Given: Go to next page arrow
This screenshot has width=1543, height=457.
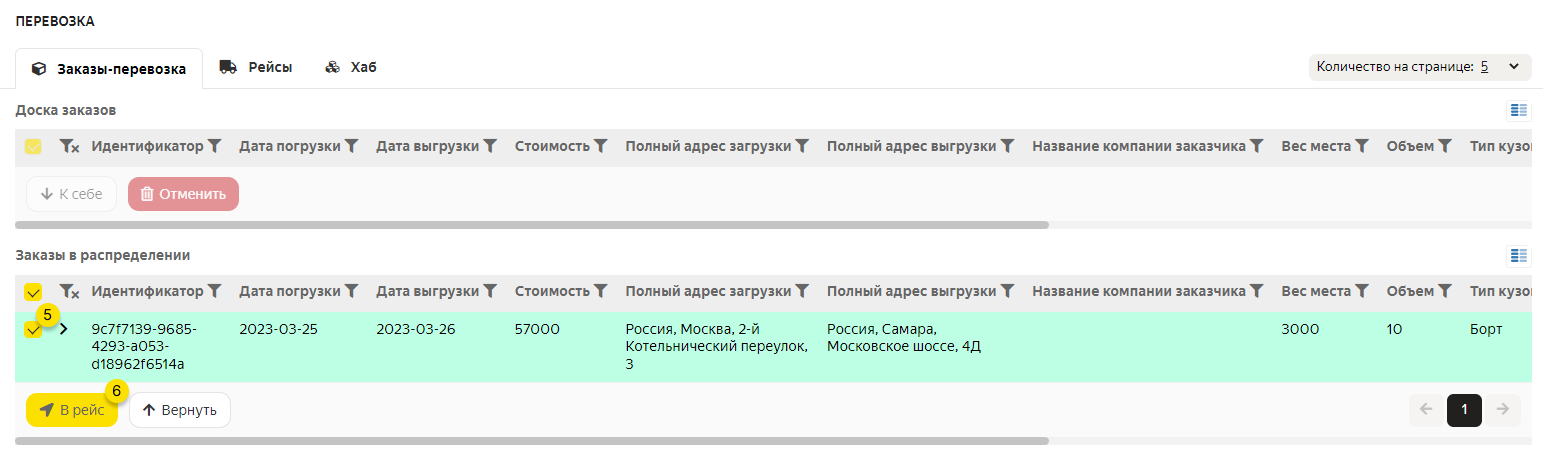Looking at the screenshot, I should (1502, 409).
